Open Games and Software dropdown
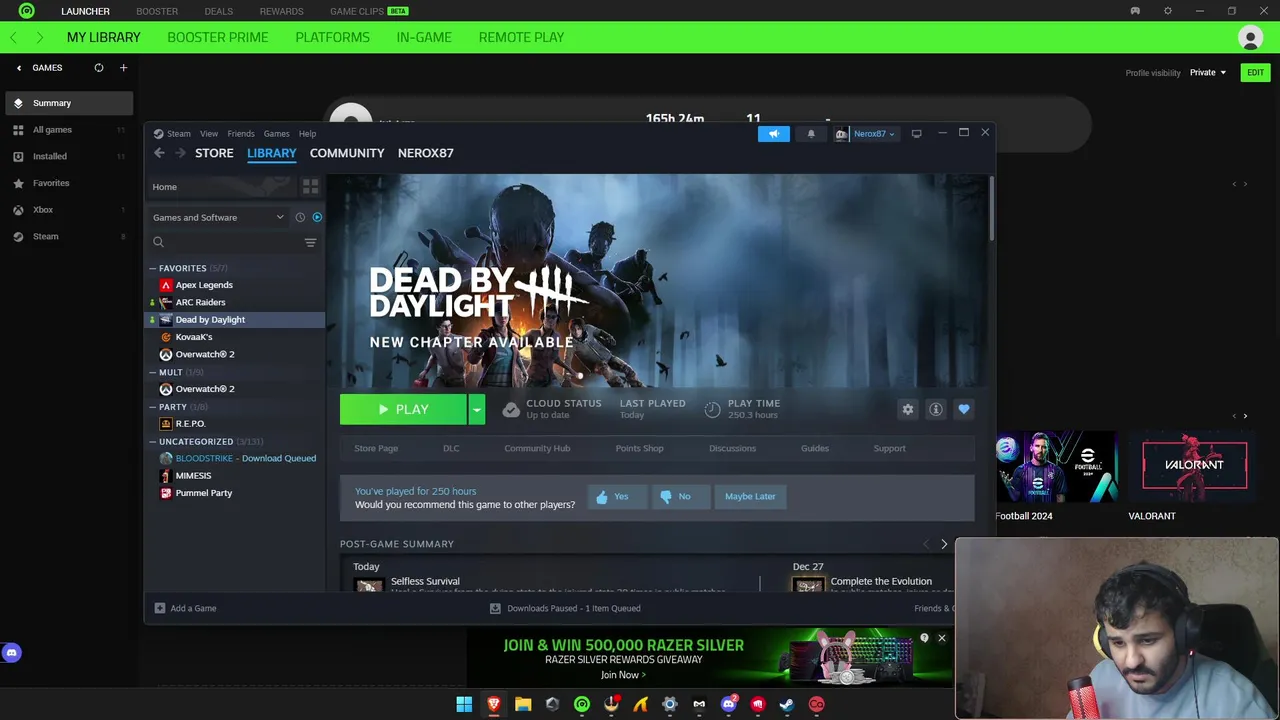 (218, 217)
